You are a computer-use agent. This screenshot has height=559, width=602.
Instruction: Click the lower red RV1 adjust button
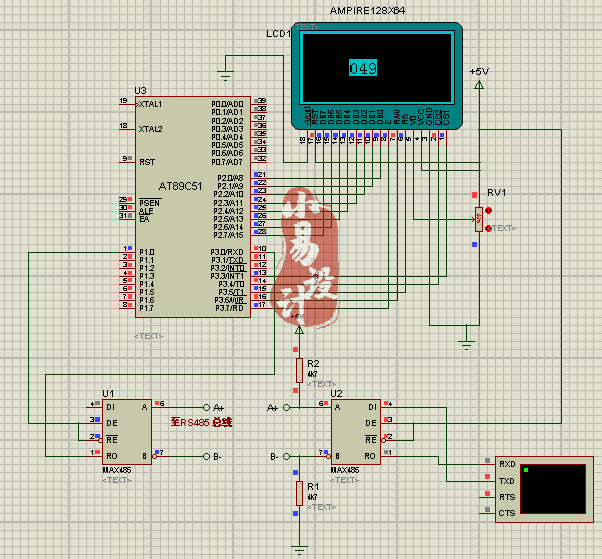488,228
